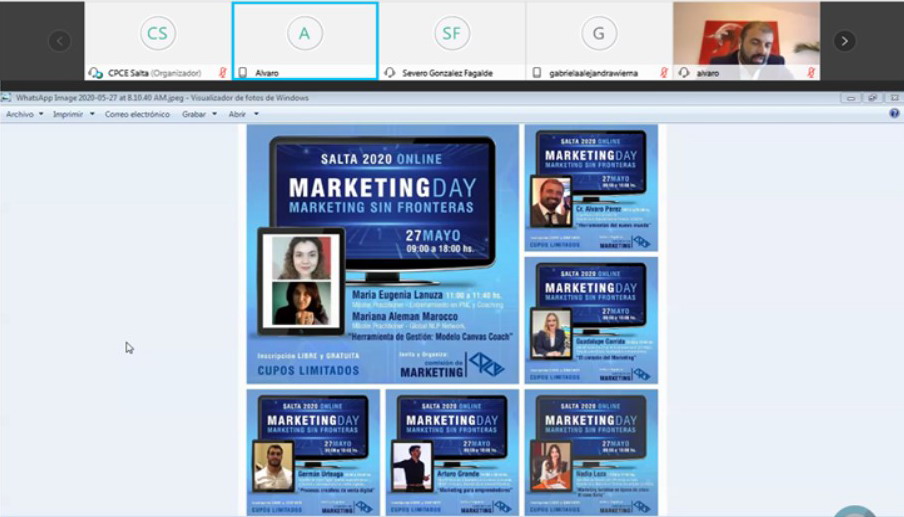The width and height of the screenshot is (904, 517).
Task: Click the Germán Urteaga poster
Action: [313, 452]
